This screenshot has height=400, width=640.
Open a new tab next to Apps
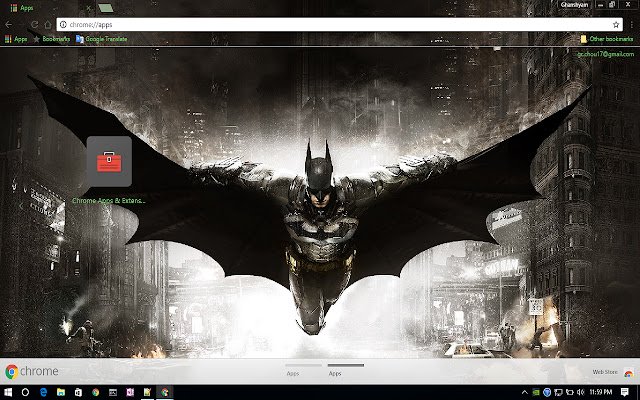tap(105, 7)
